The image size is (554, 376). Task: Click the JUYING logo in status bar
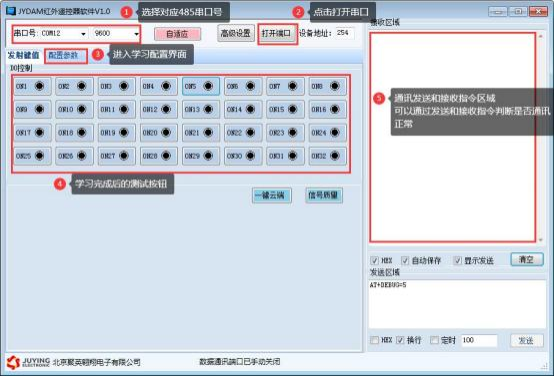[x=28, y=363]
